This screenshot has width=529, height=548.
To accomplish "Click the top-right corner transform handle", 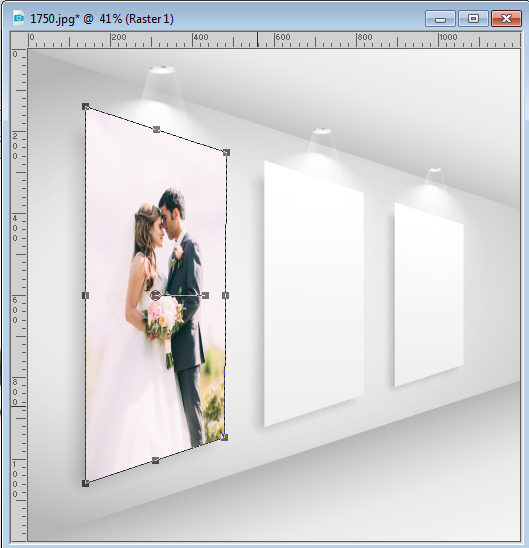I will (226, 152).
